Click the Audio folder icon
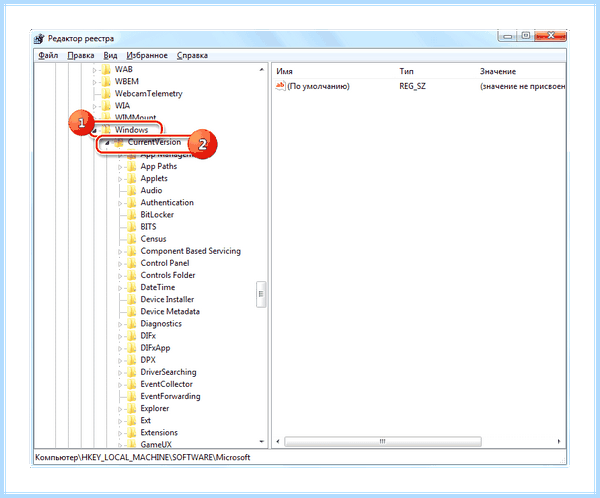600x498 pixels. [132, 191]
